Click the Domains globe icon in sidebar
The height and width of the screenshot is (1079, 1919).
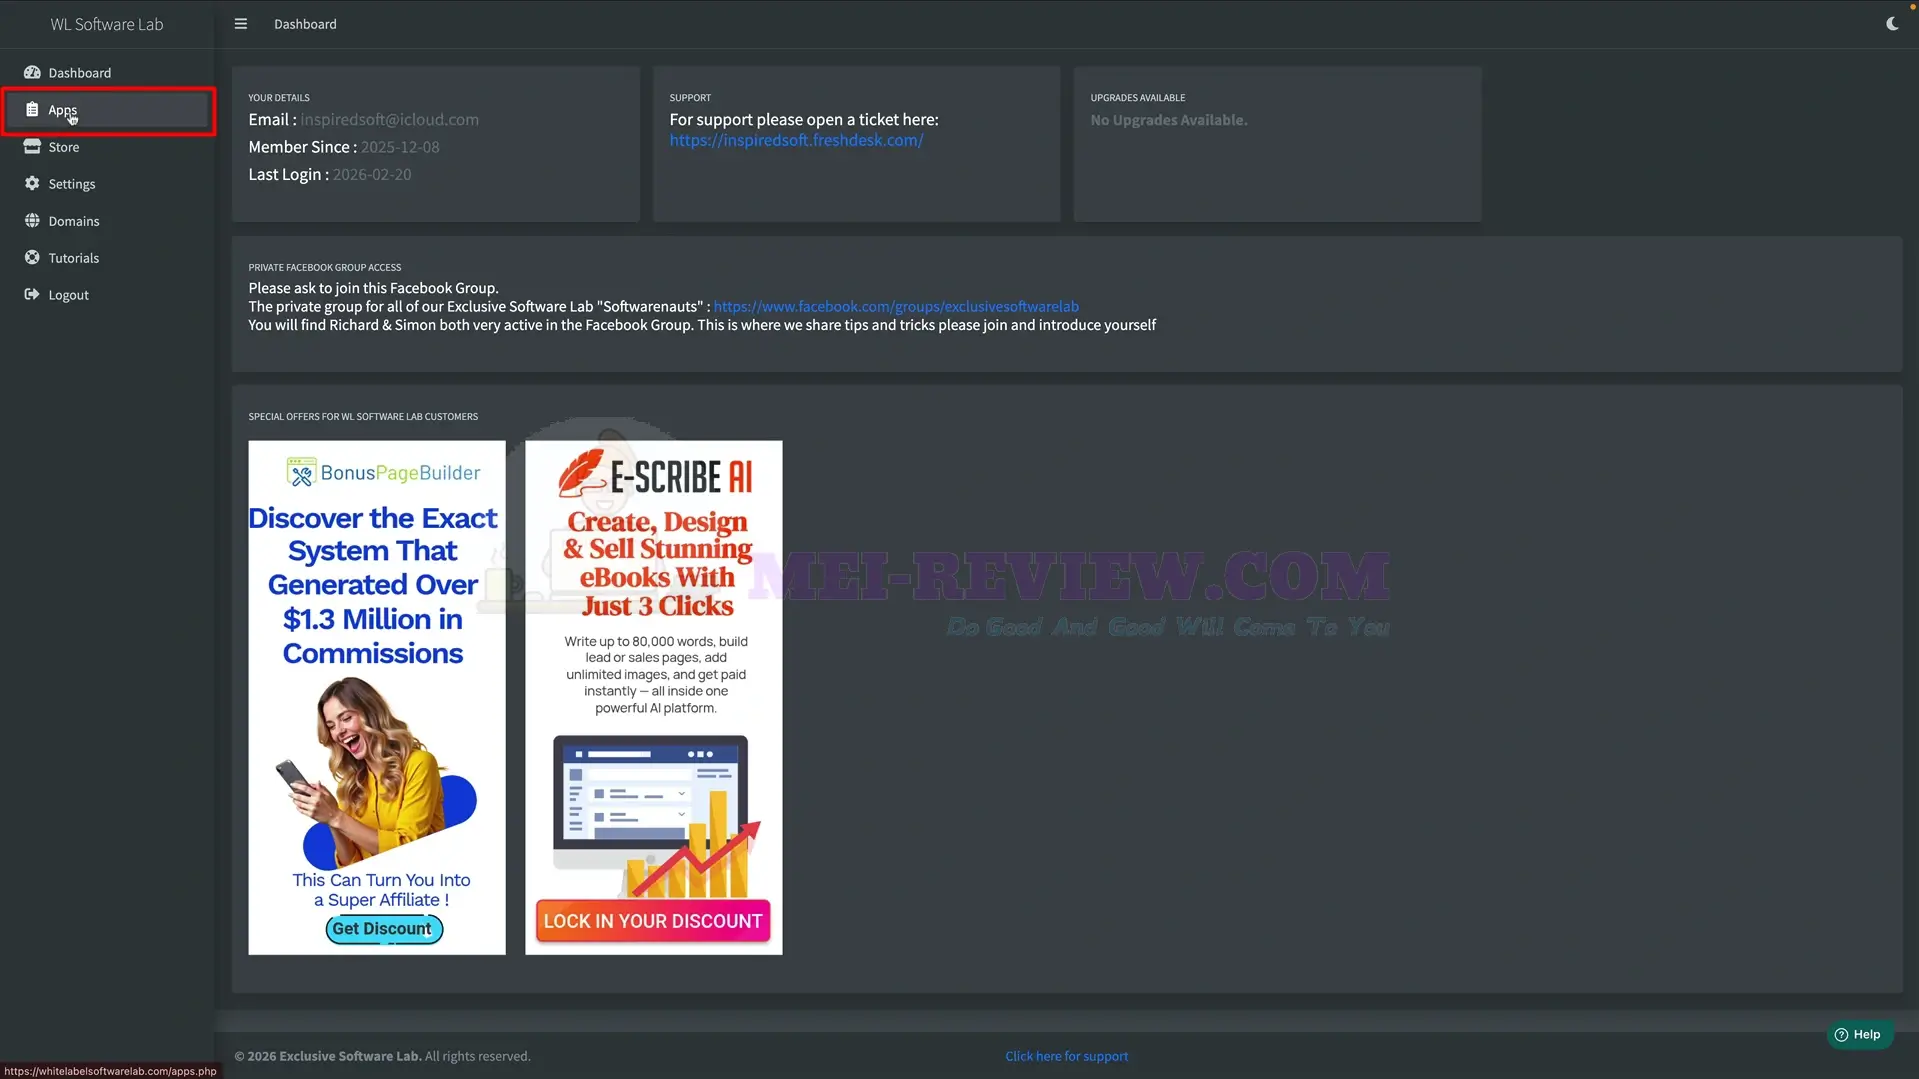pyautogui.click(x=32, y=221)
